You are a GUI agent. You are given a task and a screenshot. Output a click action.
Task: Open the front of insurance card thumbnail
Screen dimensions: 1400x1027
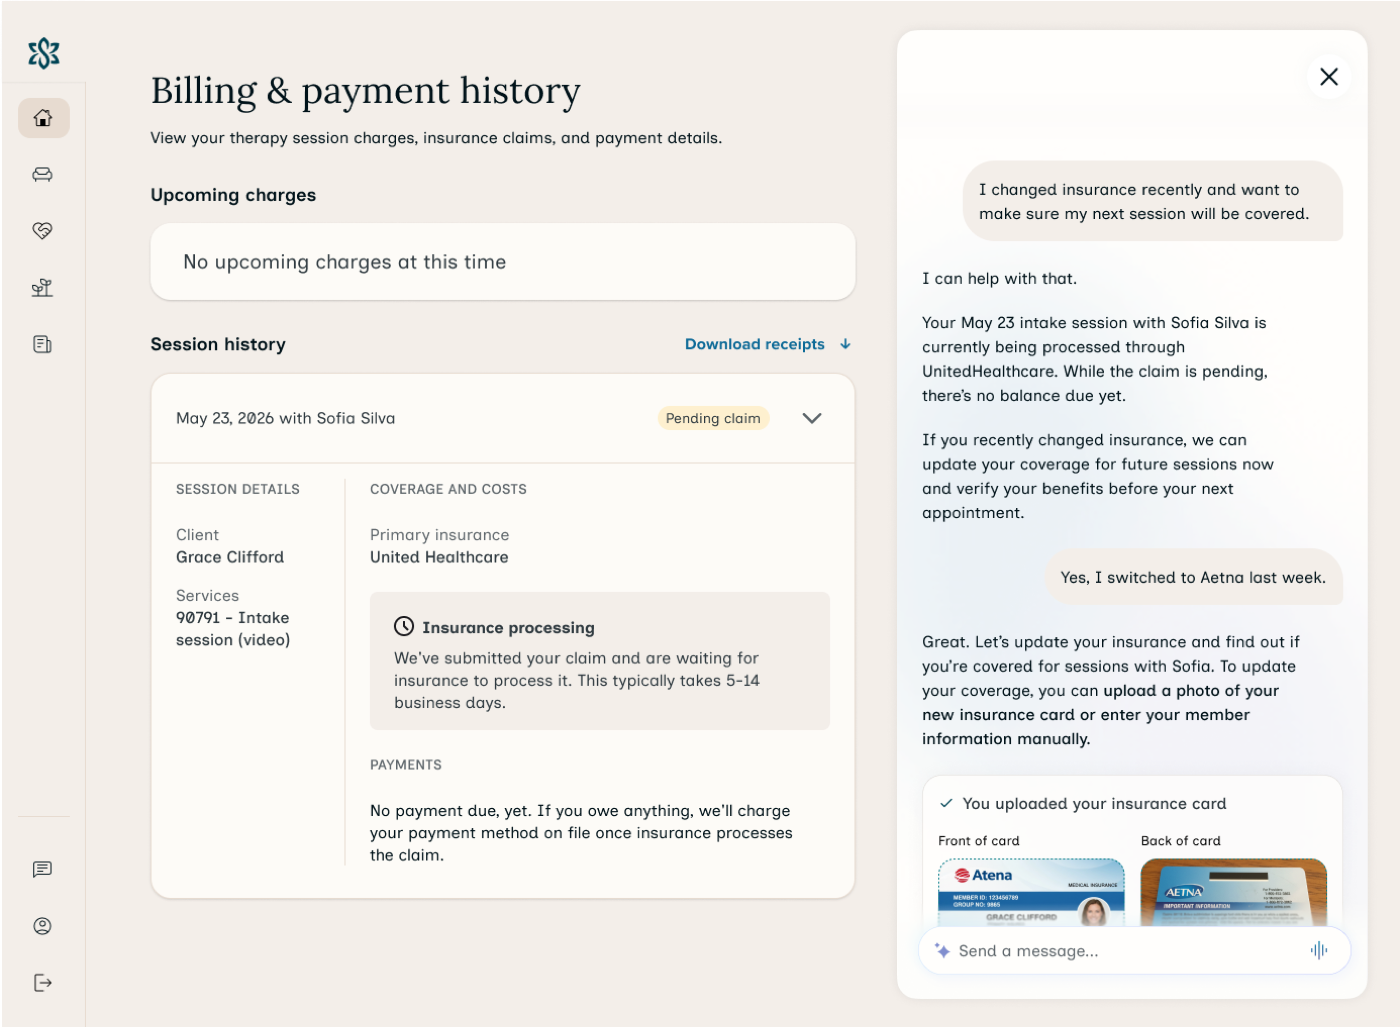pos(1031,892)
